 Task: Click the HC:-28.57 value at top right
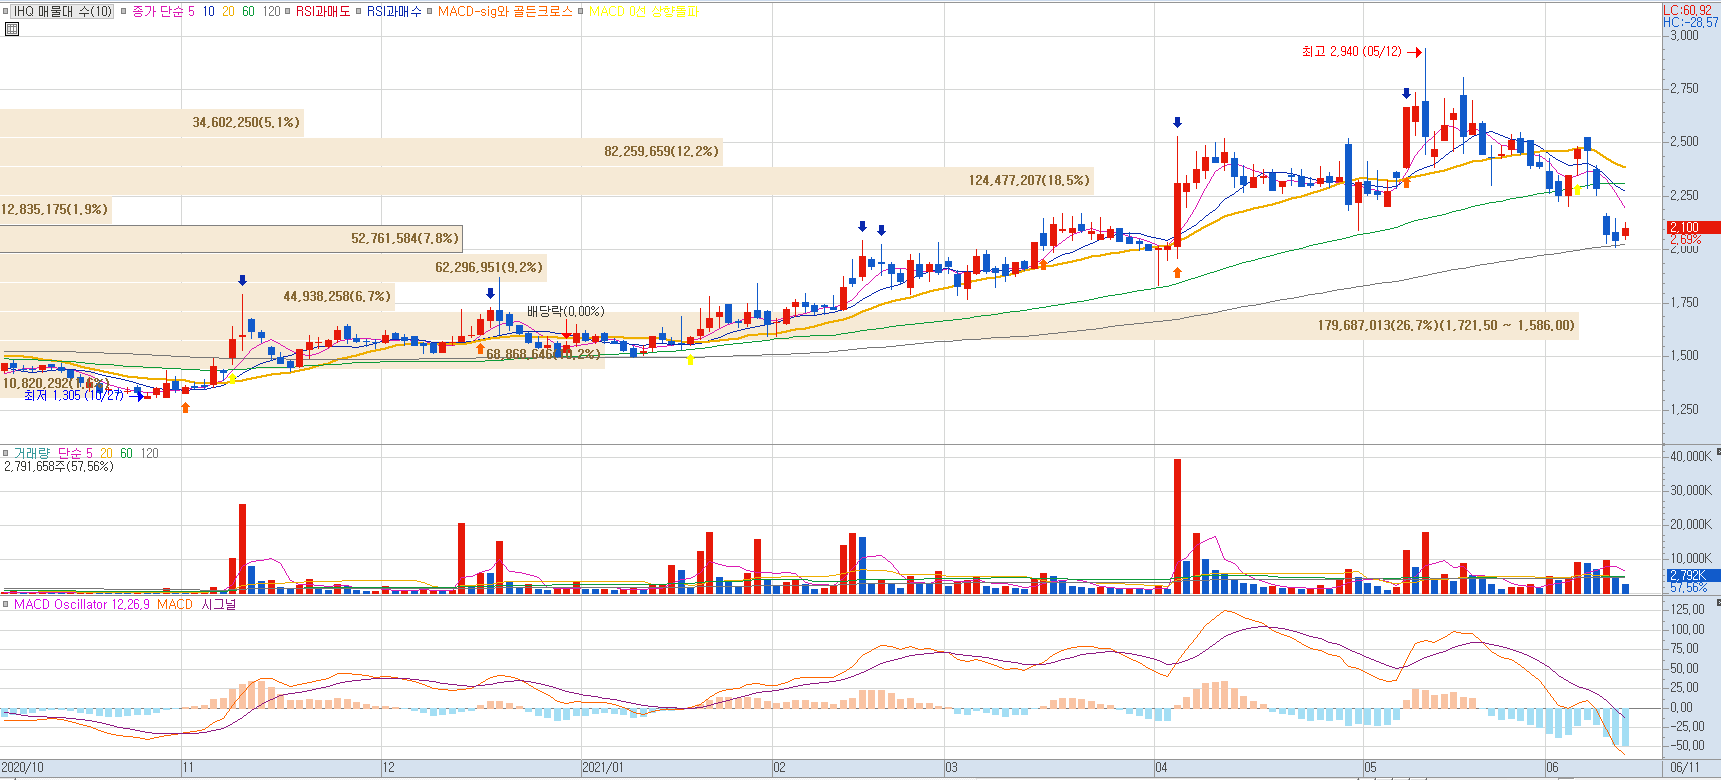coord(1690,22)
